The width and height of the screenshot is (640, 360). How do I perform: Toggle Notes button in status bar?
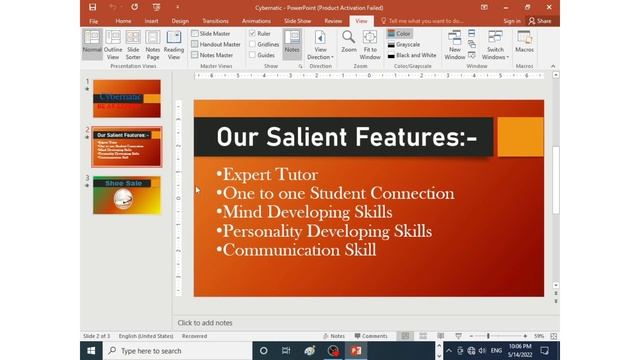334,336
